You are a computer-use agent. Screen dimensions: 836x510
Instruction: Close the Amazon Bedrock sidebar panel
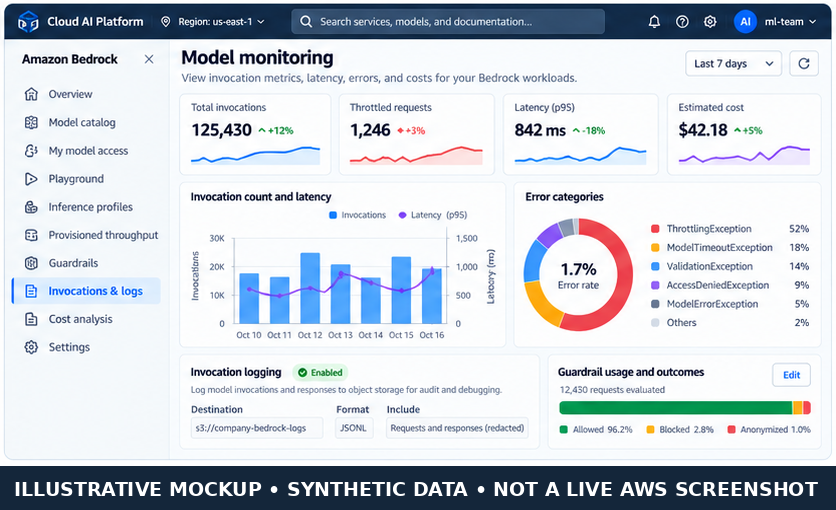[149, 59]
